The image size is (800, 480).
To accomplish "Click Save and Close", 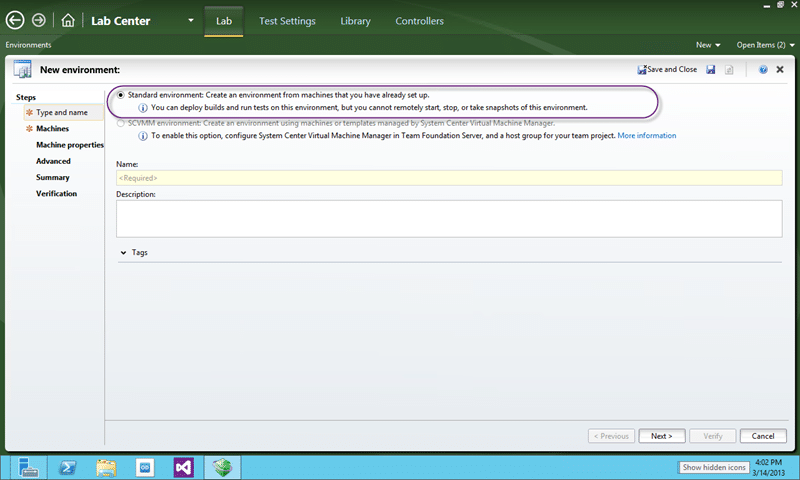I will pos(667,69).
